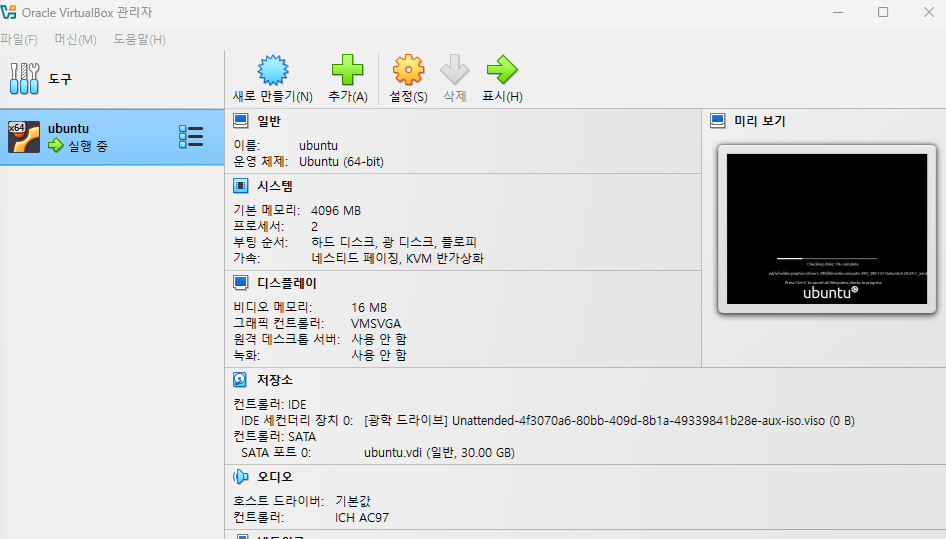Click the Show (표시) green arrow icon

click(x=502, y=70)
